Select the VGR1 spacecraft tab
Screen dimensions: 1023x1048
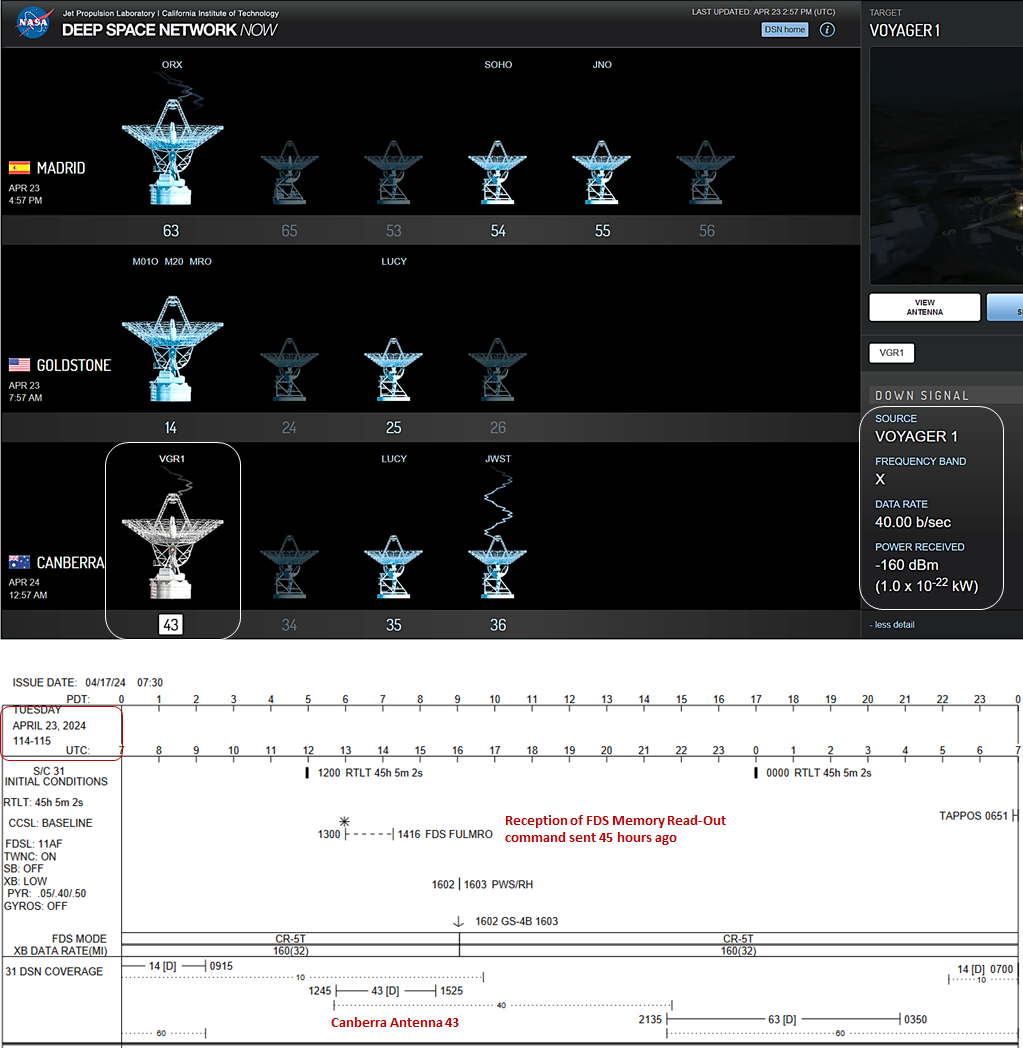point(891,353)
